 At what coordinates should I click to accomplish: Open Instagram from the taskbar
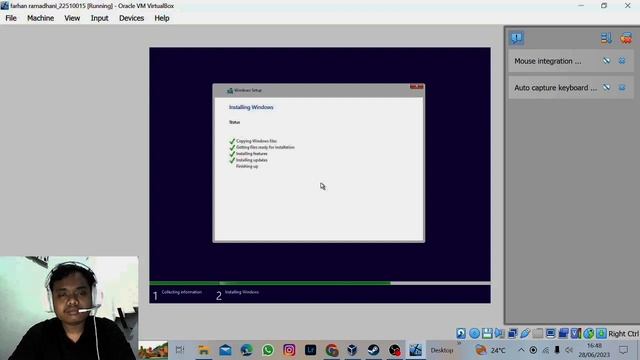[x=289, y=350]
